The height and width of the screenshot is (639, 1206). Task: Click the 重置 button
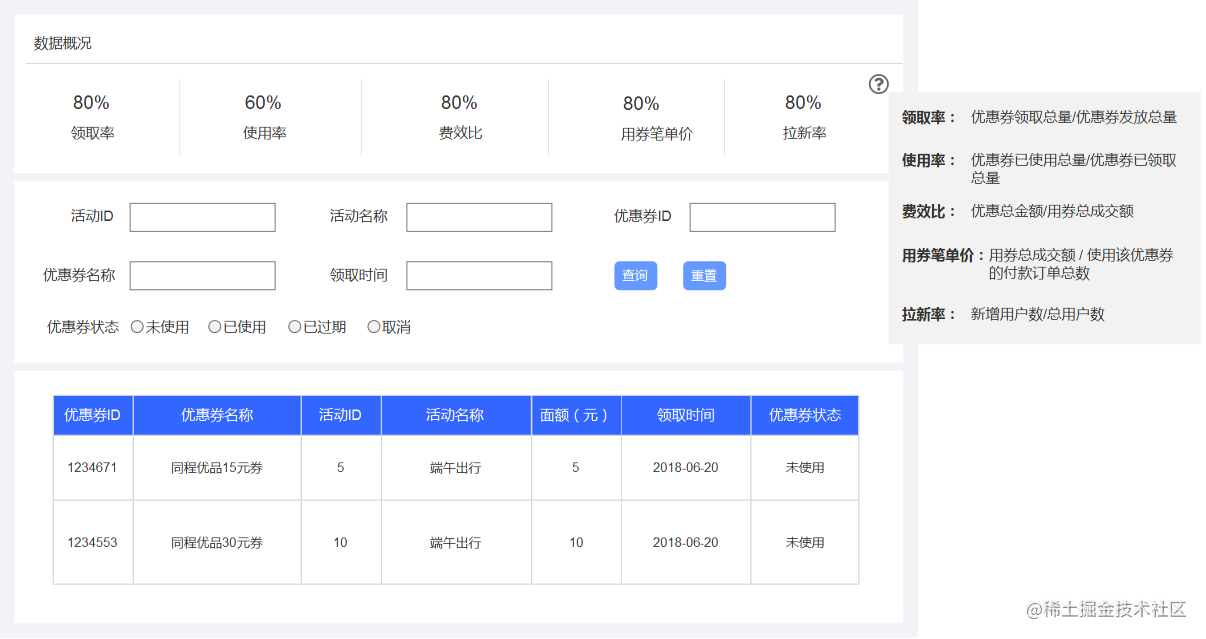point(704,276)
